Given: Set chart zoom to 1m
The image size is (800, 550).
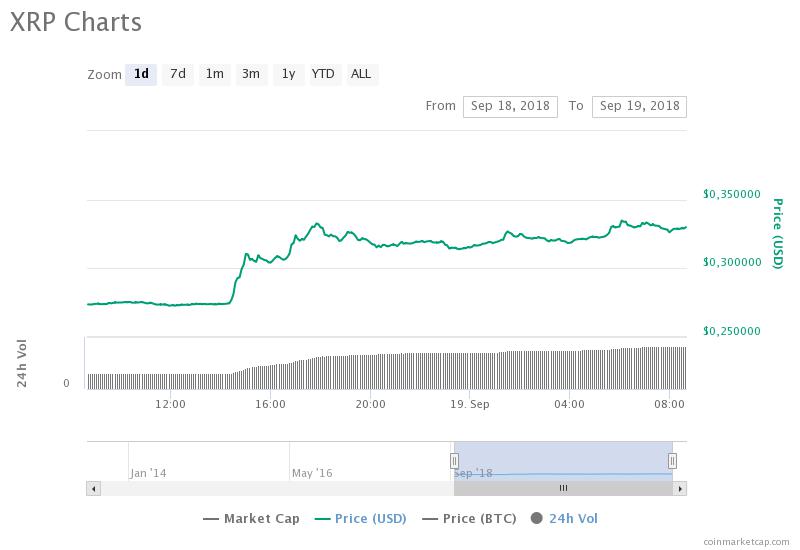Looking at the screenshot, I should [x=214, y=74].
